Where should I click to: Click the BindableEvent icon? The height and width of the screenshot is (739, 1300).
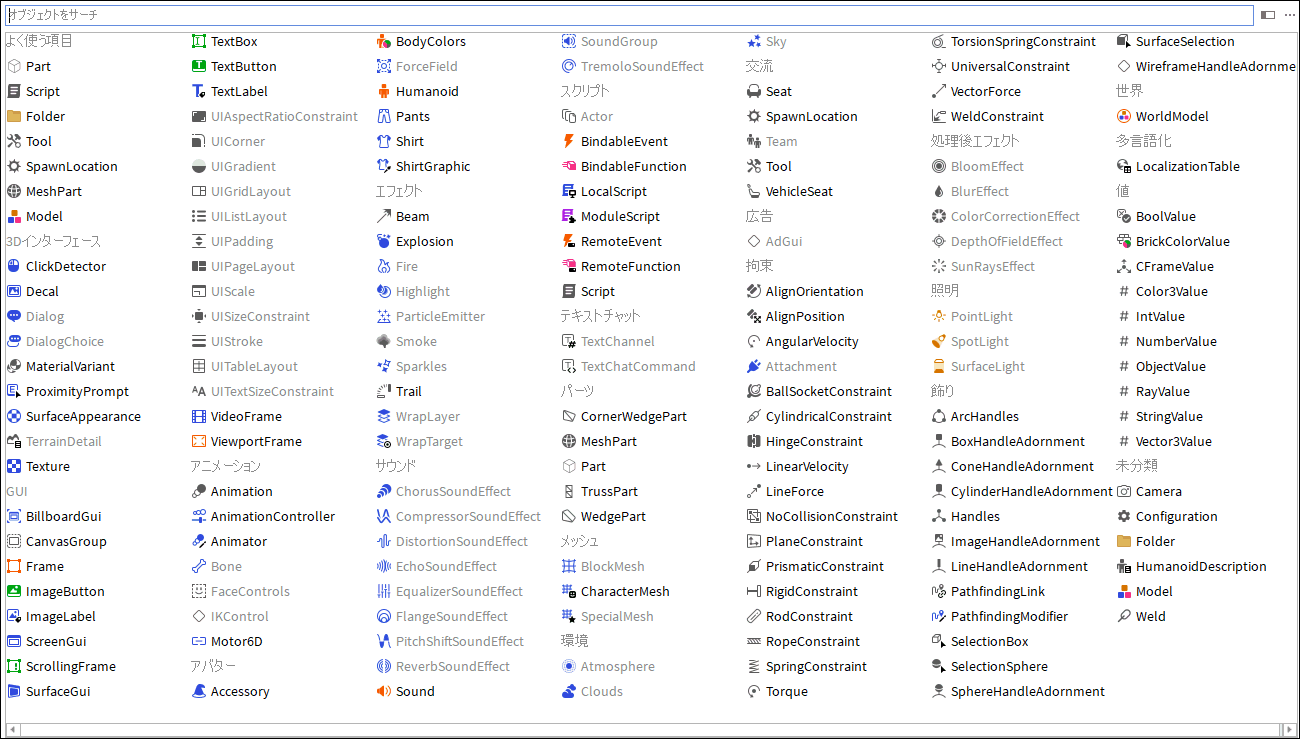pyautogui.click(x=569, y=141)
